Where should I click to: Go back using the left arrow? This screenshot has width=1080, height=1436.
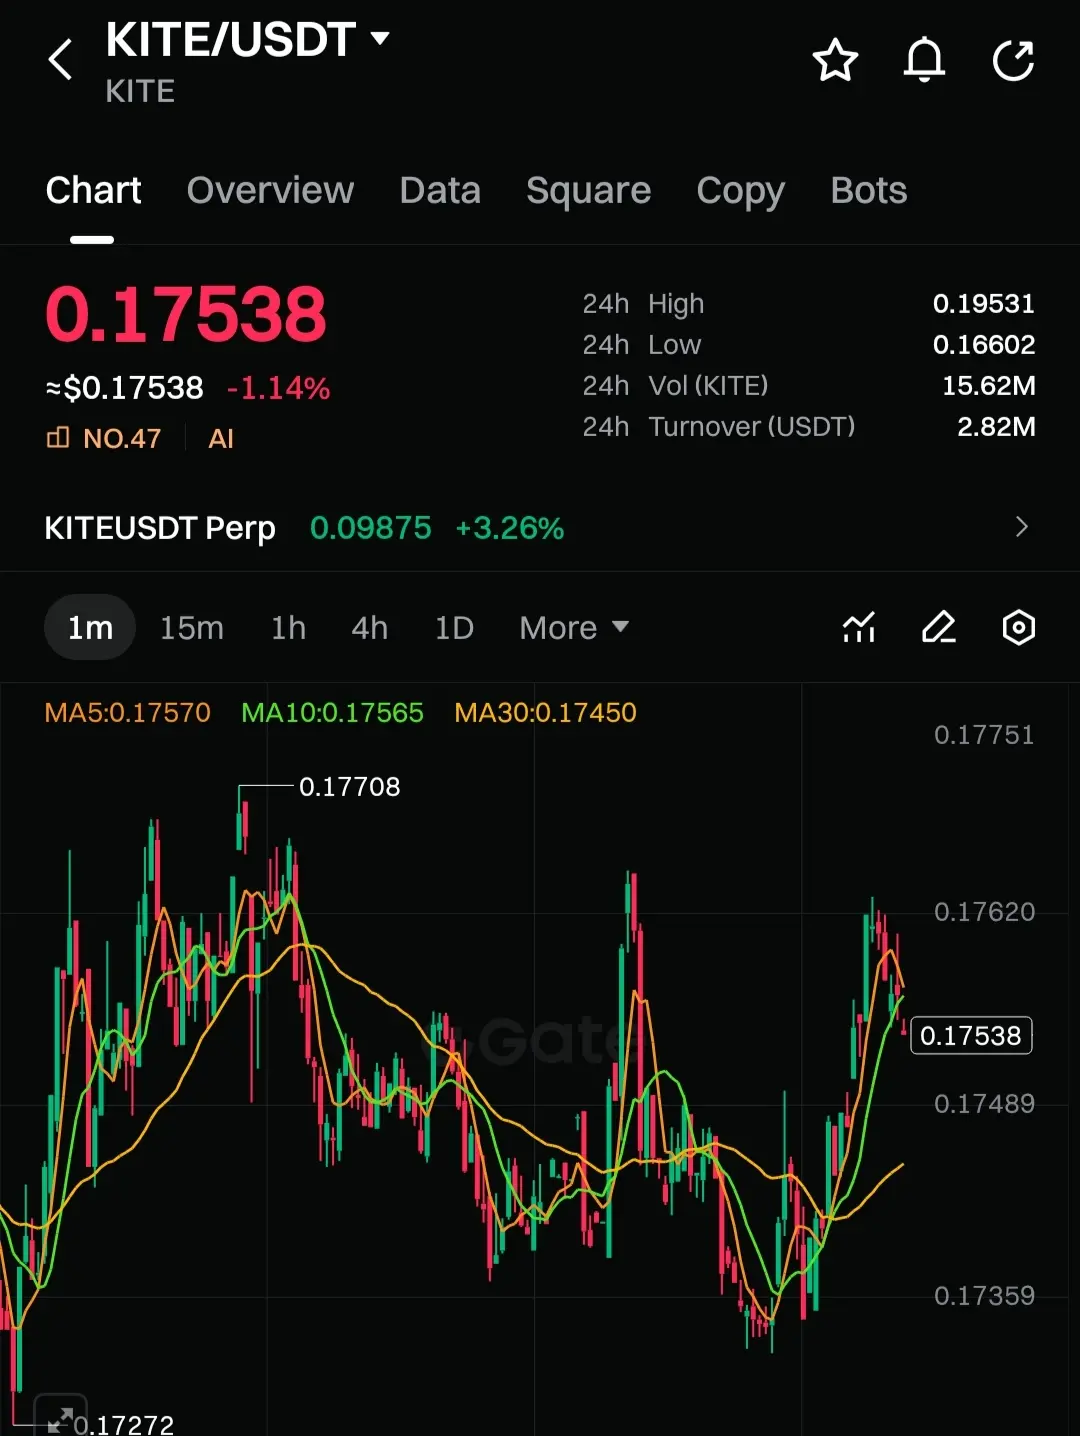pyautogui.click(x=60, y=60)
